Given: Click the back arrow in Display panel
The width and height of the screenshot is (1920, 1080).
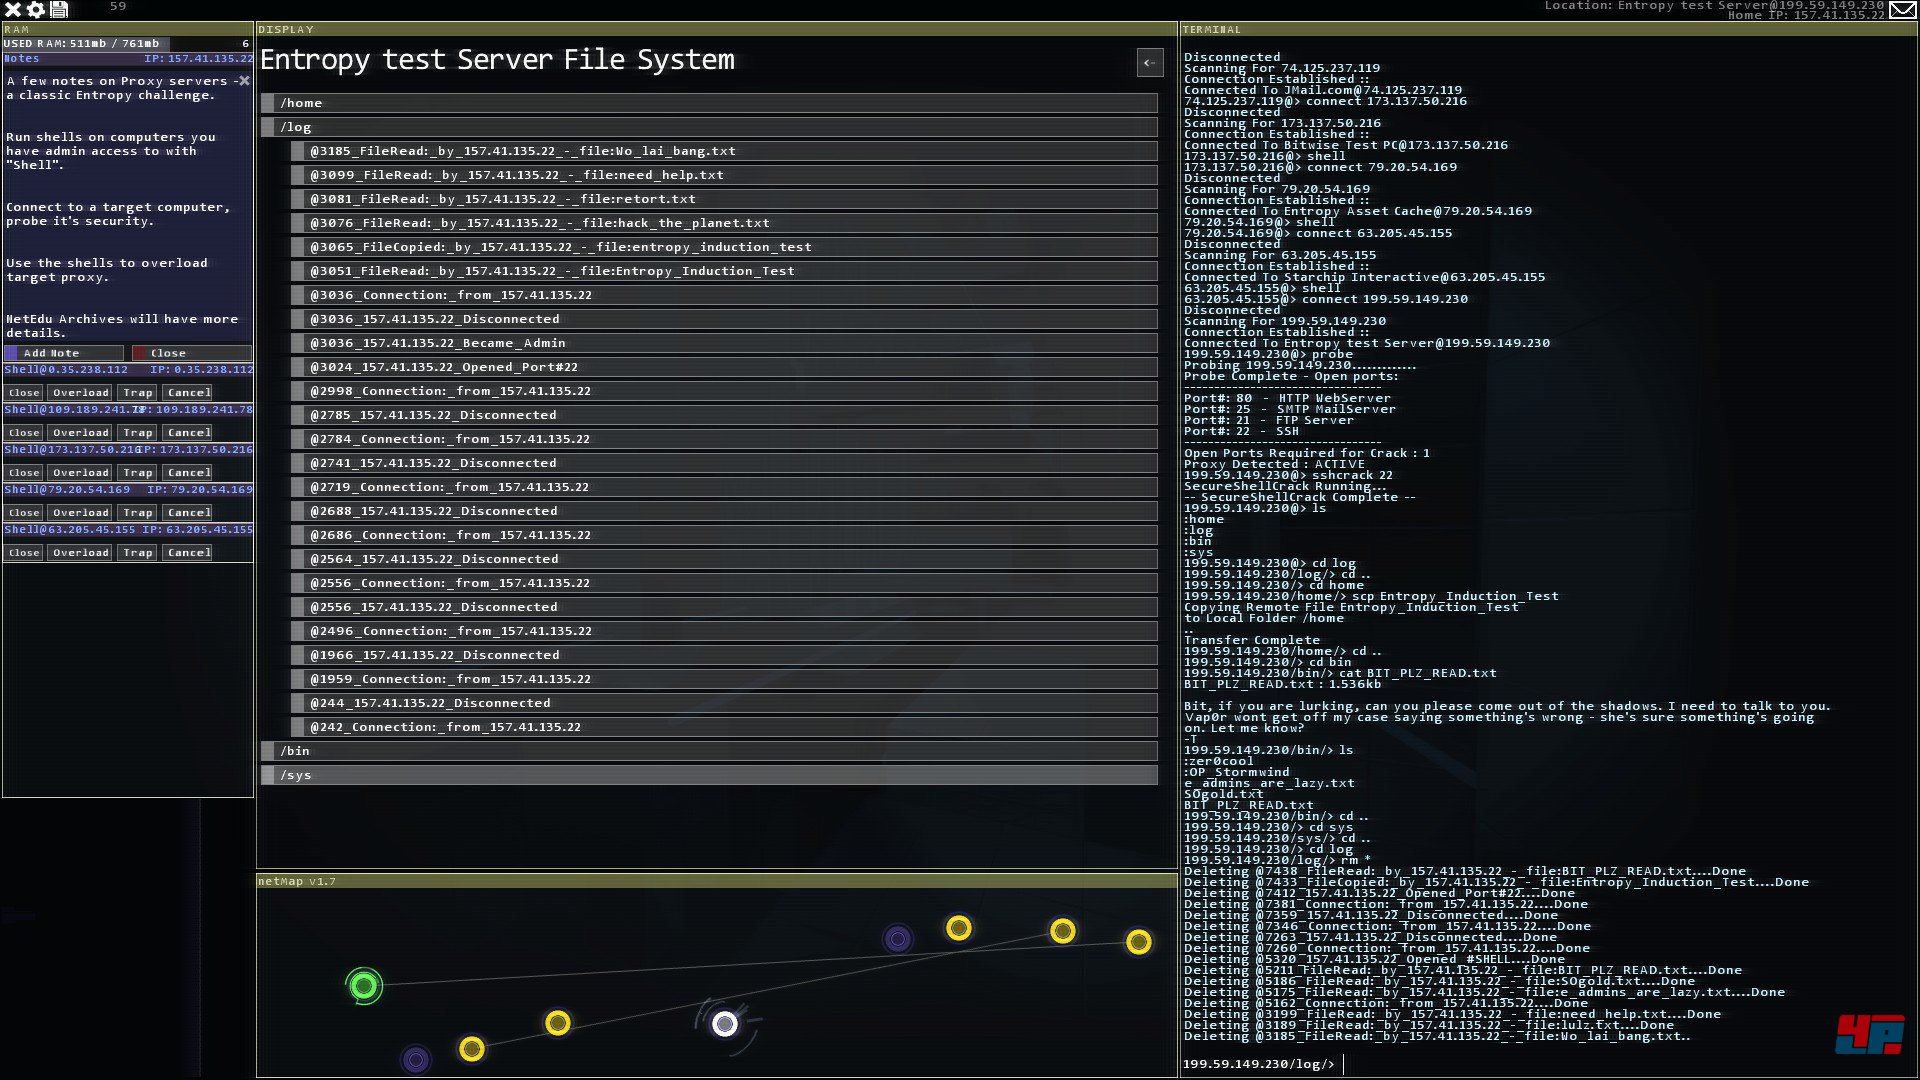Looking at the screenshot, I should pos(1150,63).
